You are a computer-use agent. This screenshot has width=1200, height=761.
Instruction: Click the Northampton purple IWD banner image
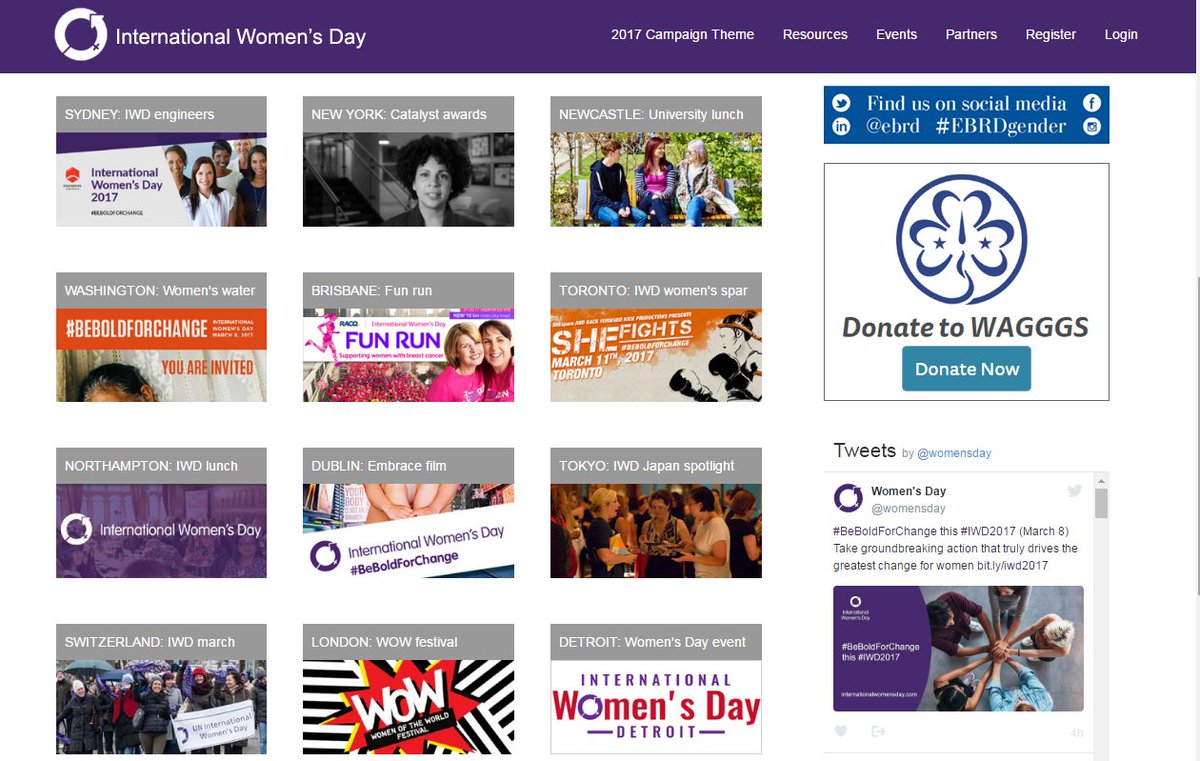(x=161, y=531)
